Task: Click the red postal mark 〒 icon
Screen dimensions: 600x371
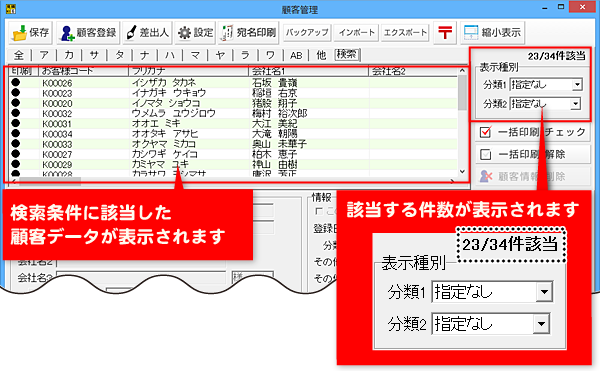Action: pyautogui.click(x=445, y=32)
